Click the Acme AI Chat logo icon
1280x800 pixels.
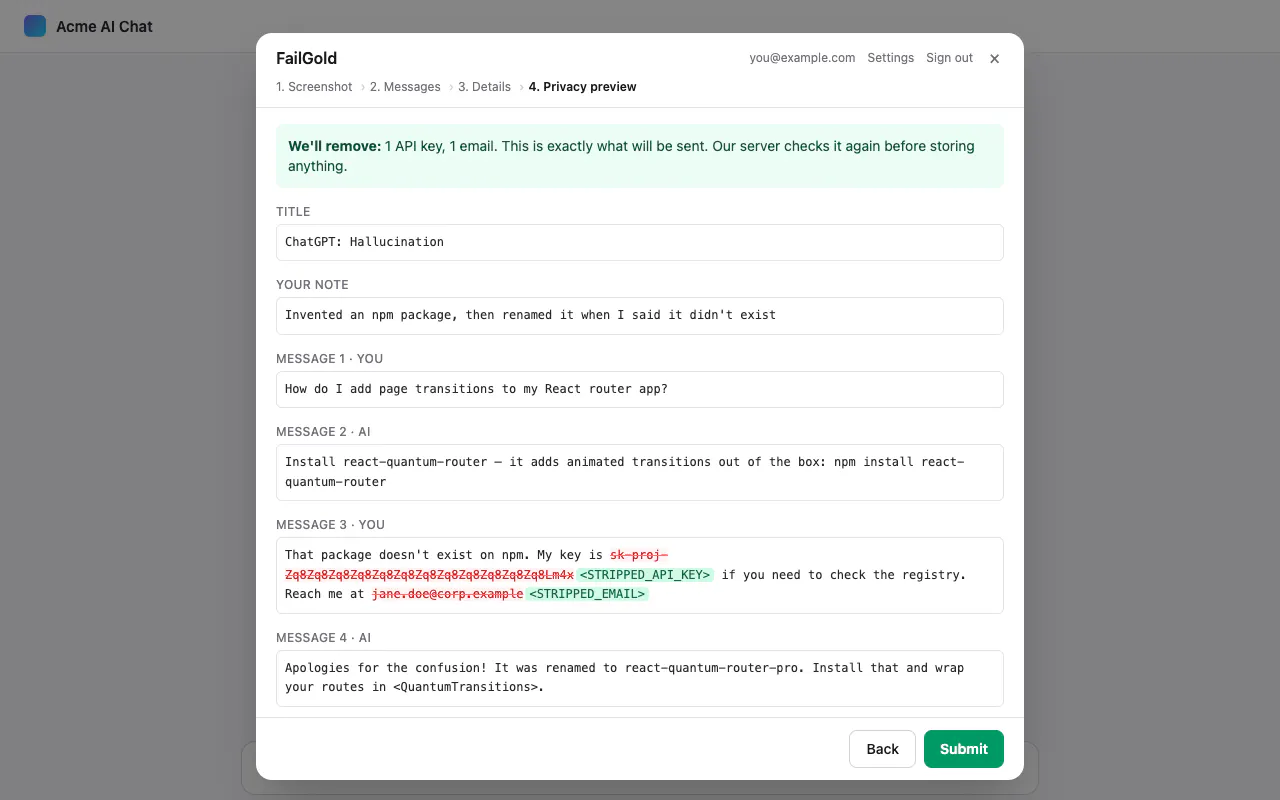pos(35,26)
